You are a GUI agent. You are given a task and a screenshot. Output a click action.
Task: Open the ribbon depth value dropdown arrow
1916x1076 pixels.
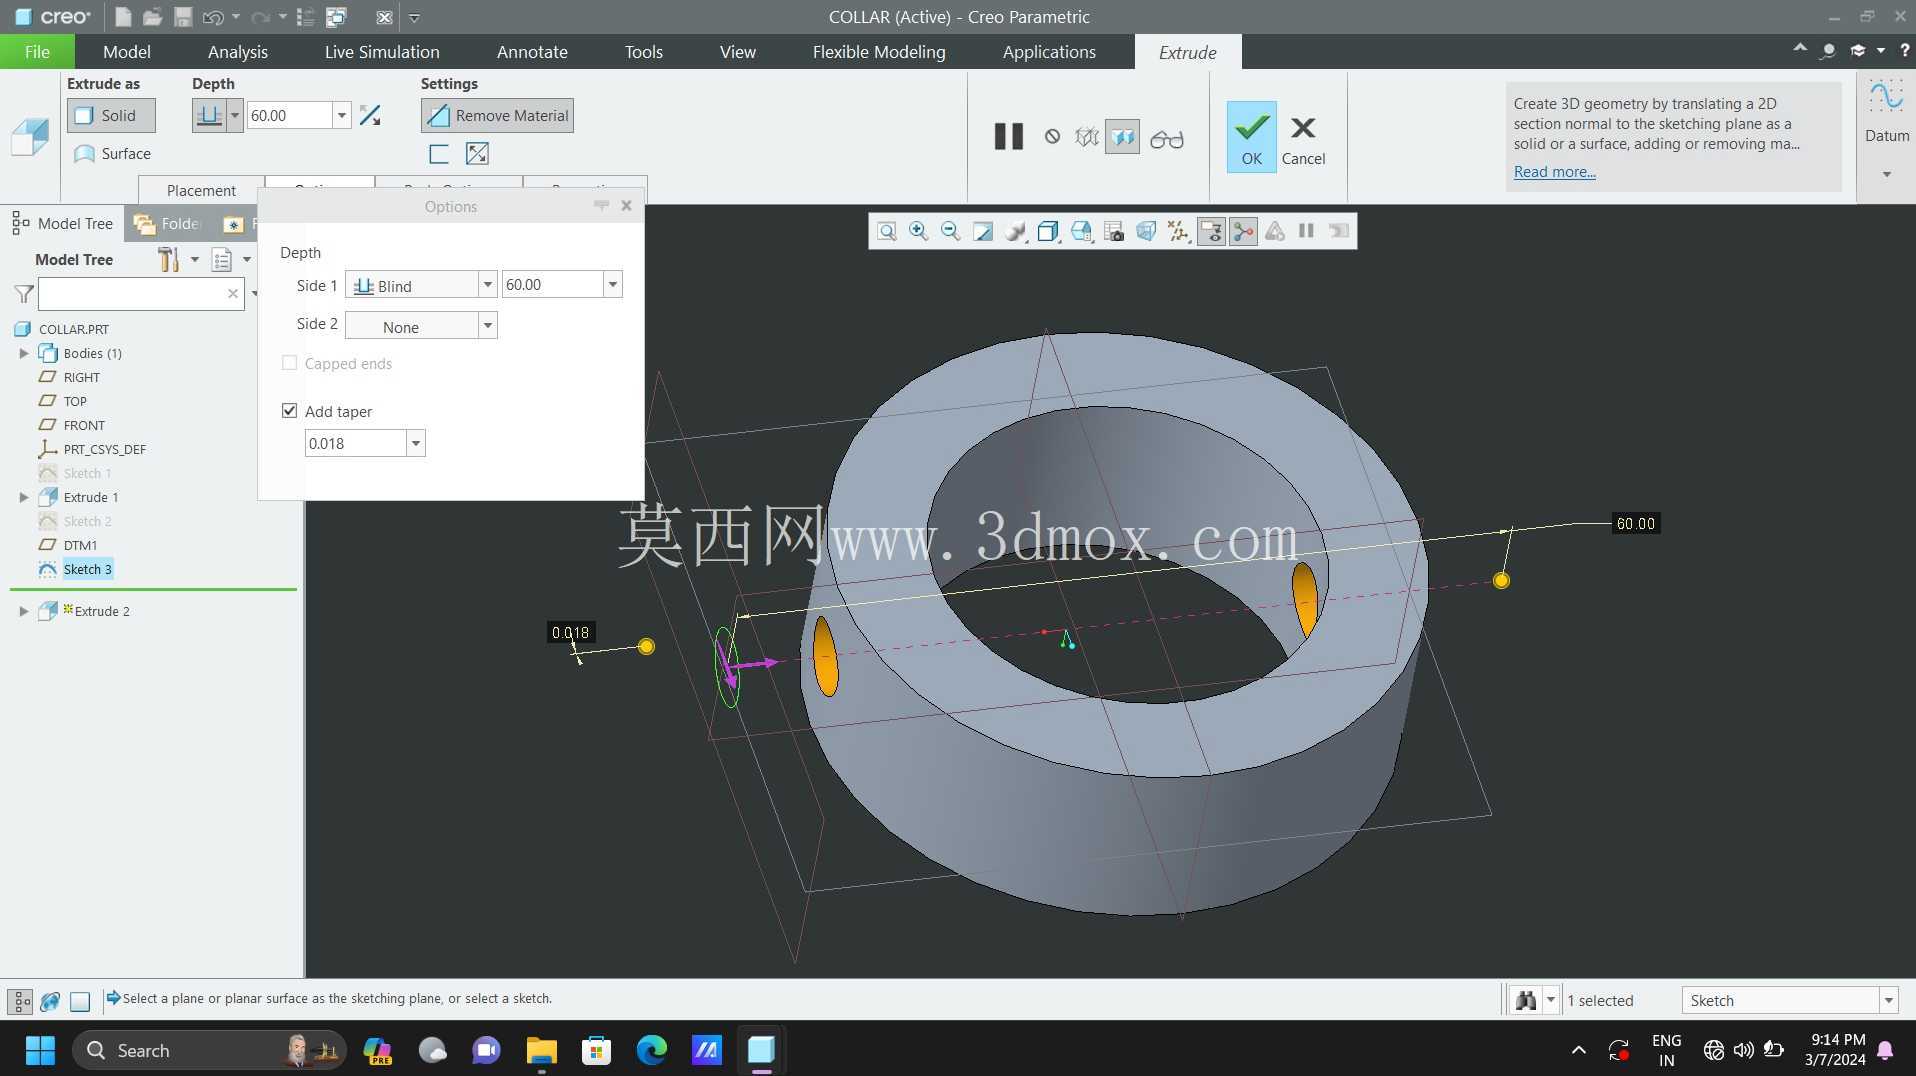(x=342, y=116)
